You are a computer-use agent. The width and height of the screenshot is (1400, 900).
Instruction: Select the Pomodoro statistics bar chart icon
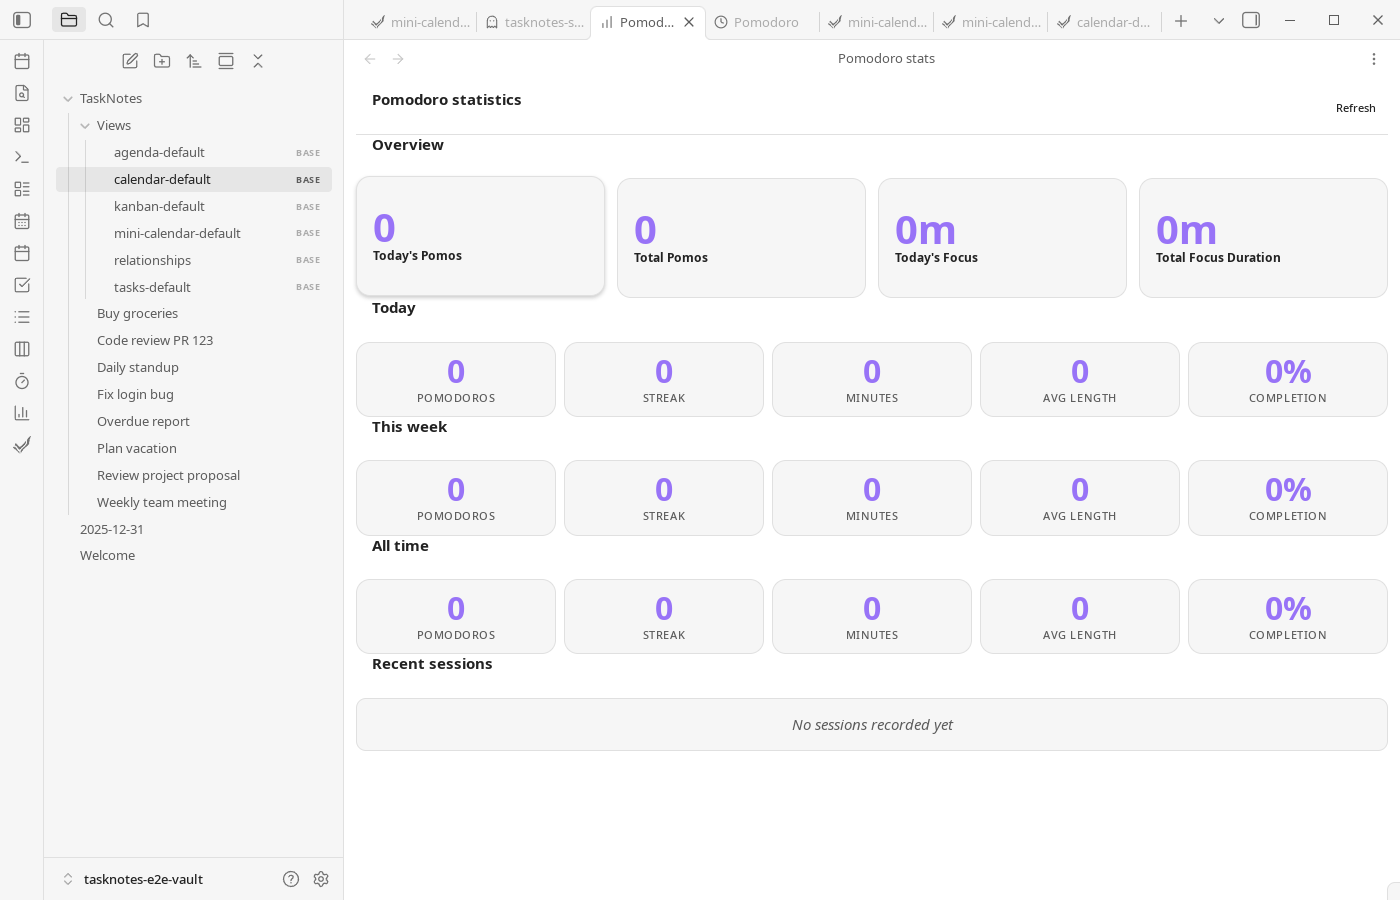(x=22, y=413)
